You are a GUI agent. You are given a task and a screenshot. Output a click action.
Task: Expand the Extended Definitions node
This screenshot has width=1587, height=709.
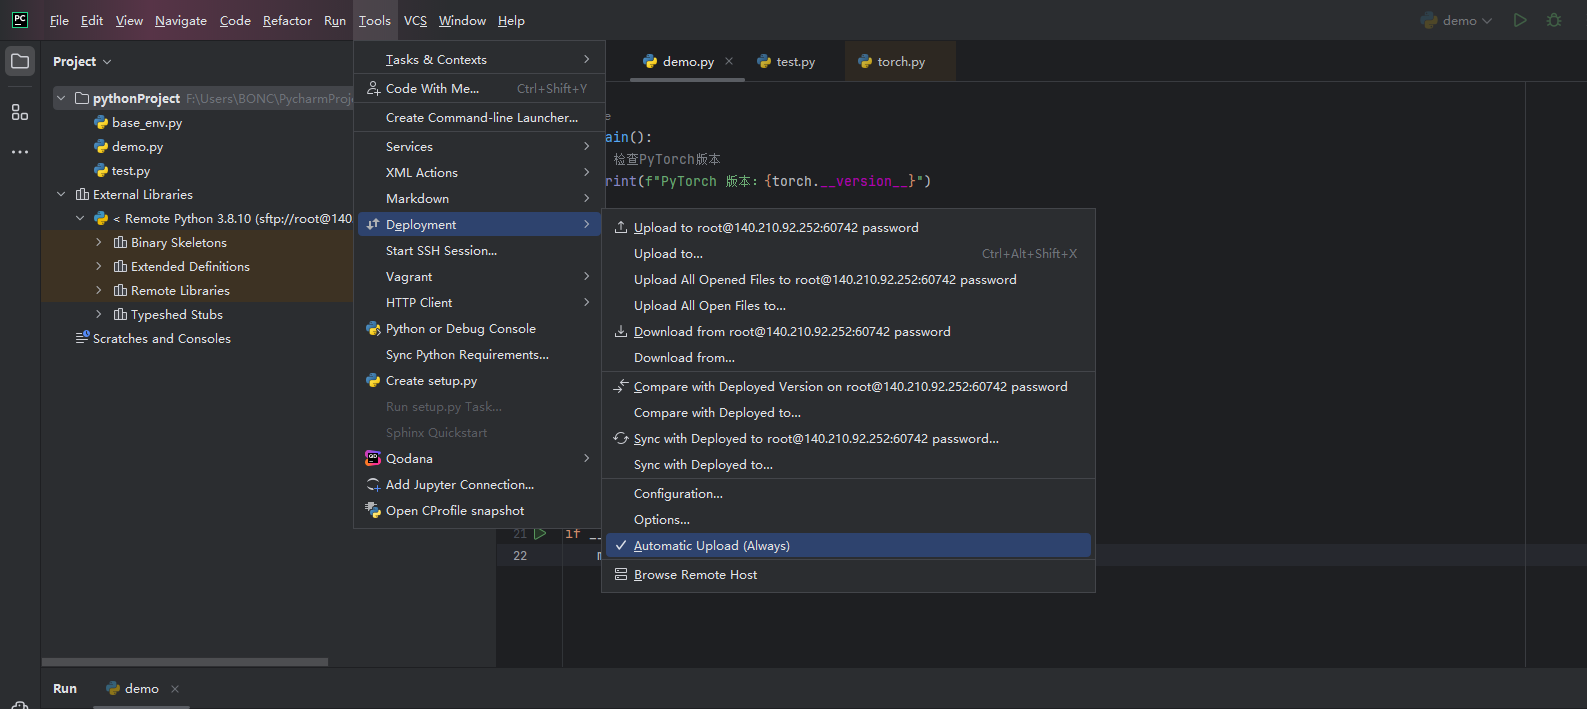[99, 266]
